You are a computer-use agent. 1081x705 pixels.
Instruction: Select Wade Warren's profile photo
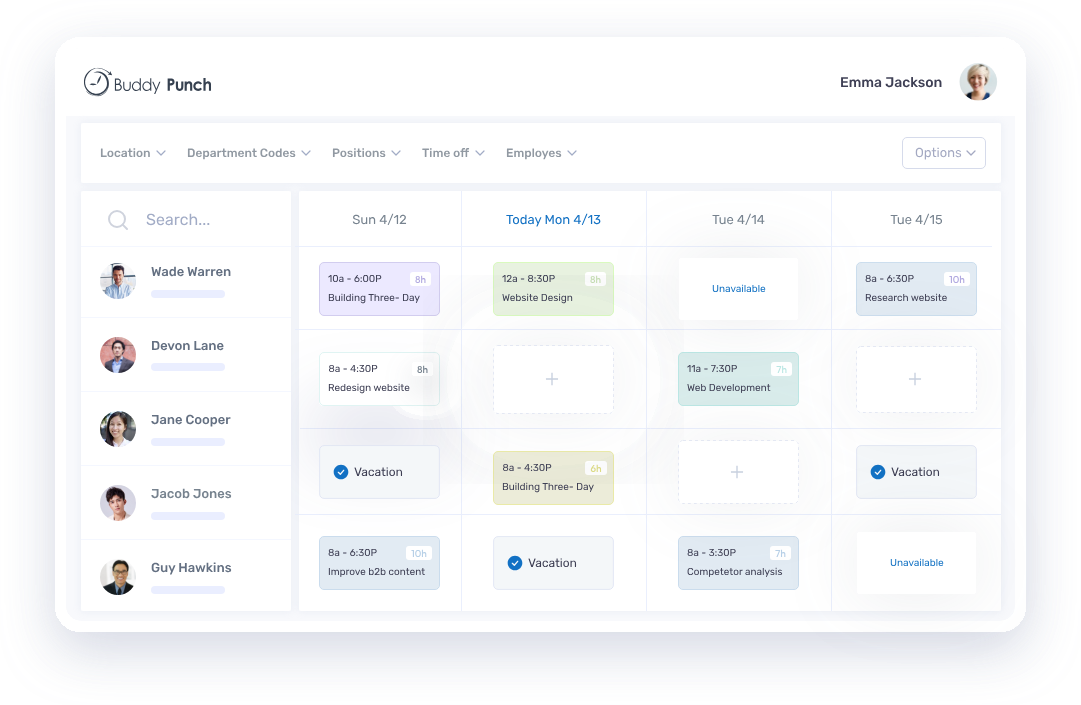point(118,280)
